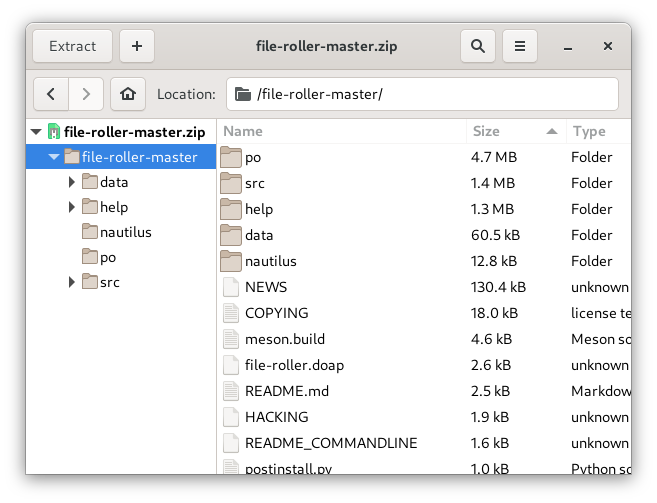Expand the help folder in sidebar
The height and width of the screenshot is (503, 657).
tap(72, 207)
